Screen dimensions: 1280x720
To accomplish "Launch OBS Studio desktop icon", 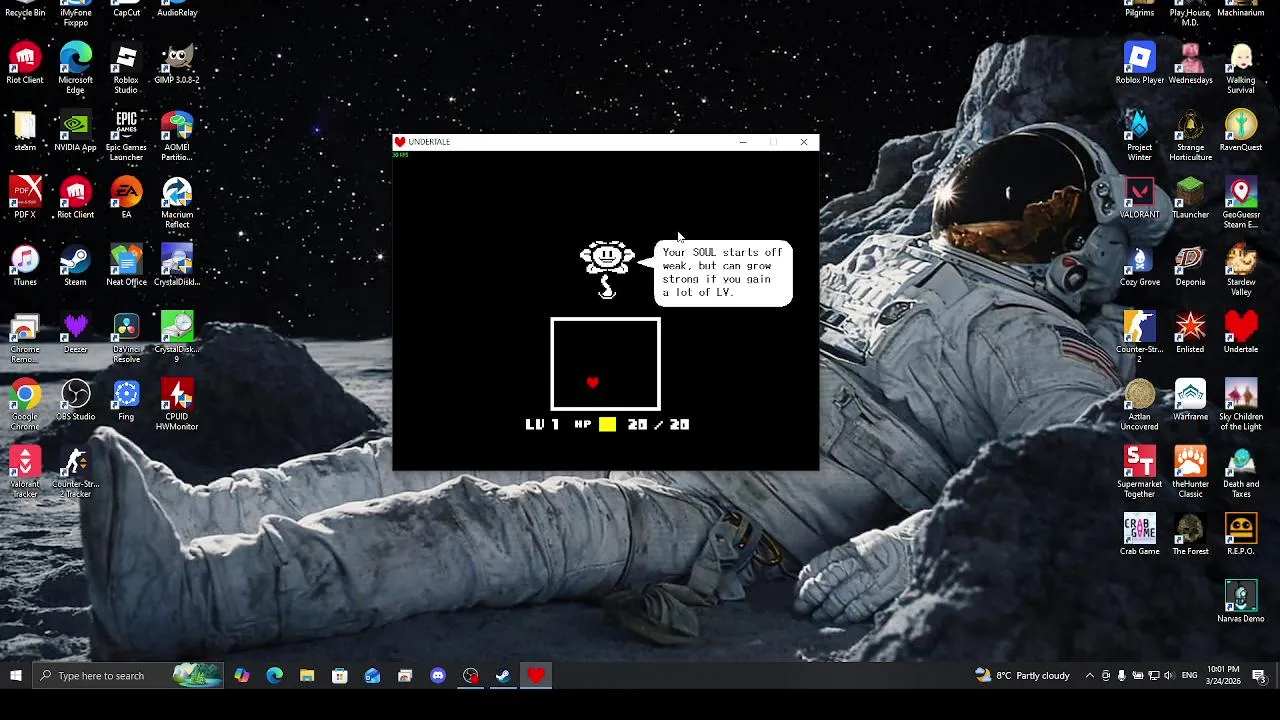I will click(75, 400).
